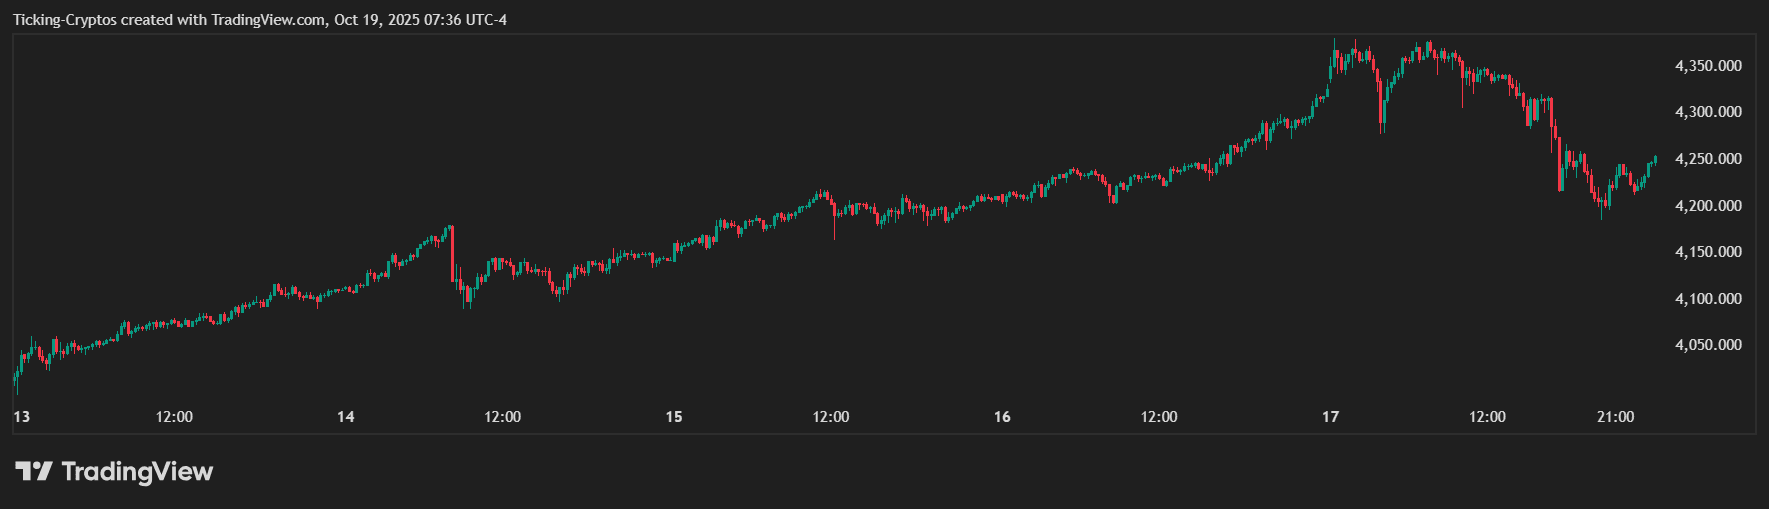Select date label 15 on time axis
Viewport: 1769px width, 509px height.
click(674, 417)
